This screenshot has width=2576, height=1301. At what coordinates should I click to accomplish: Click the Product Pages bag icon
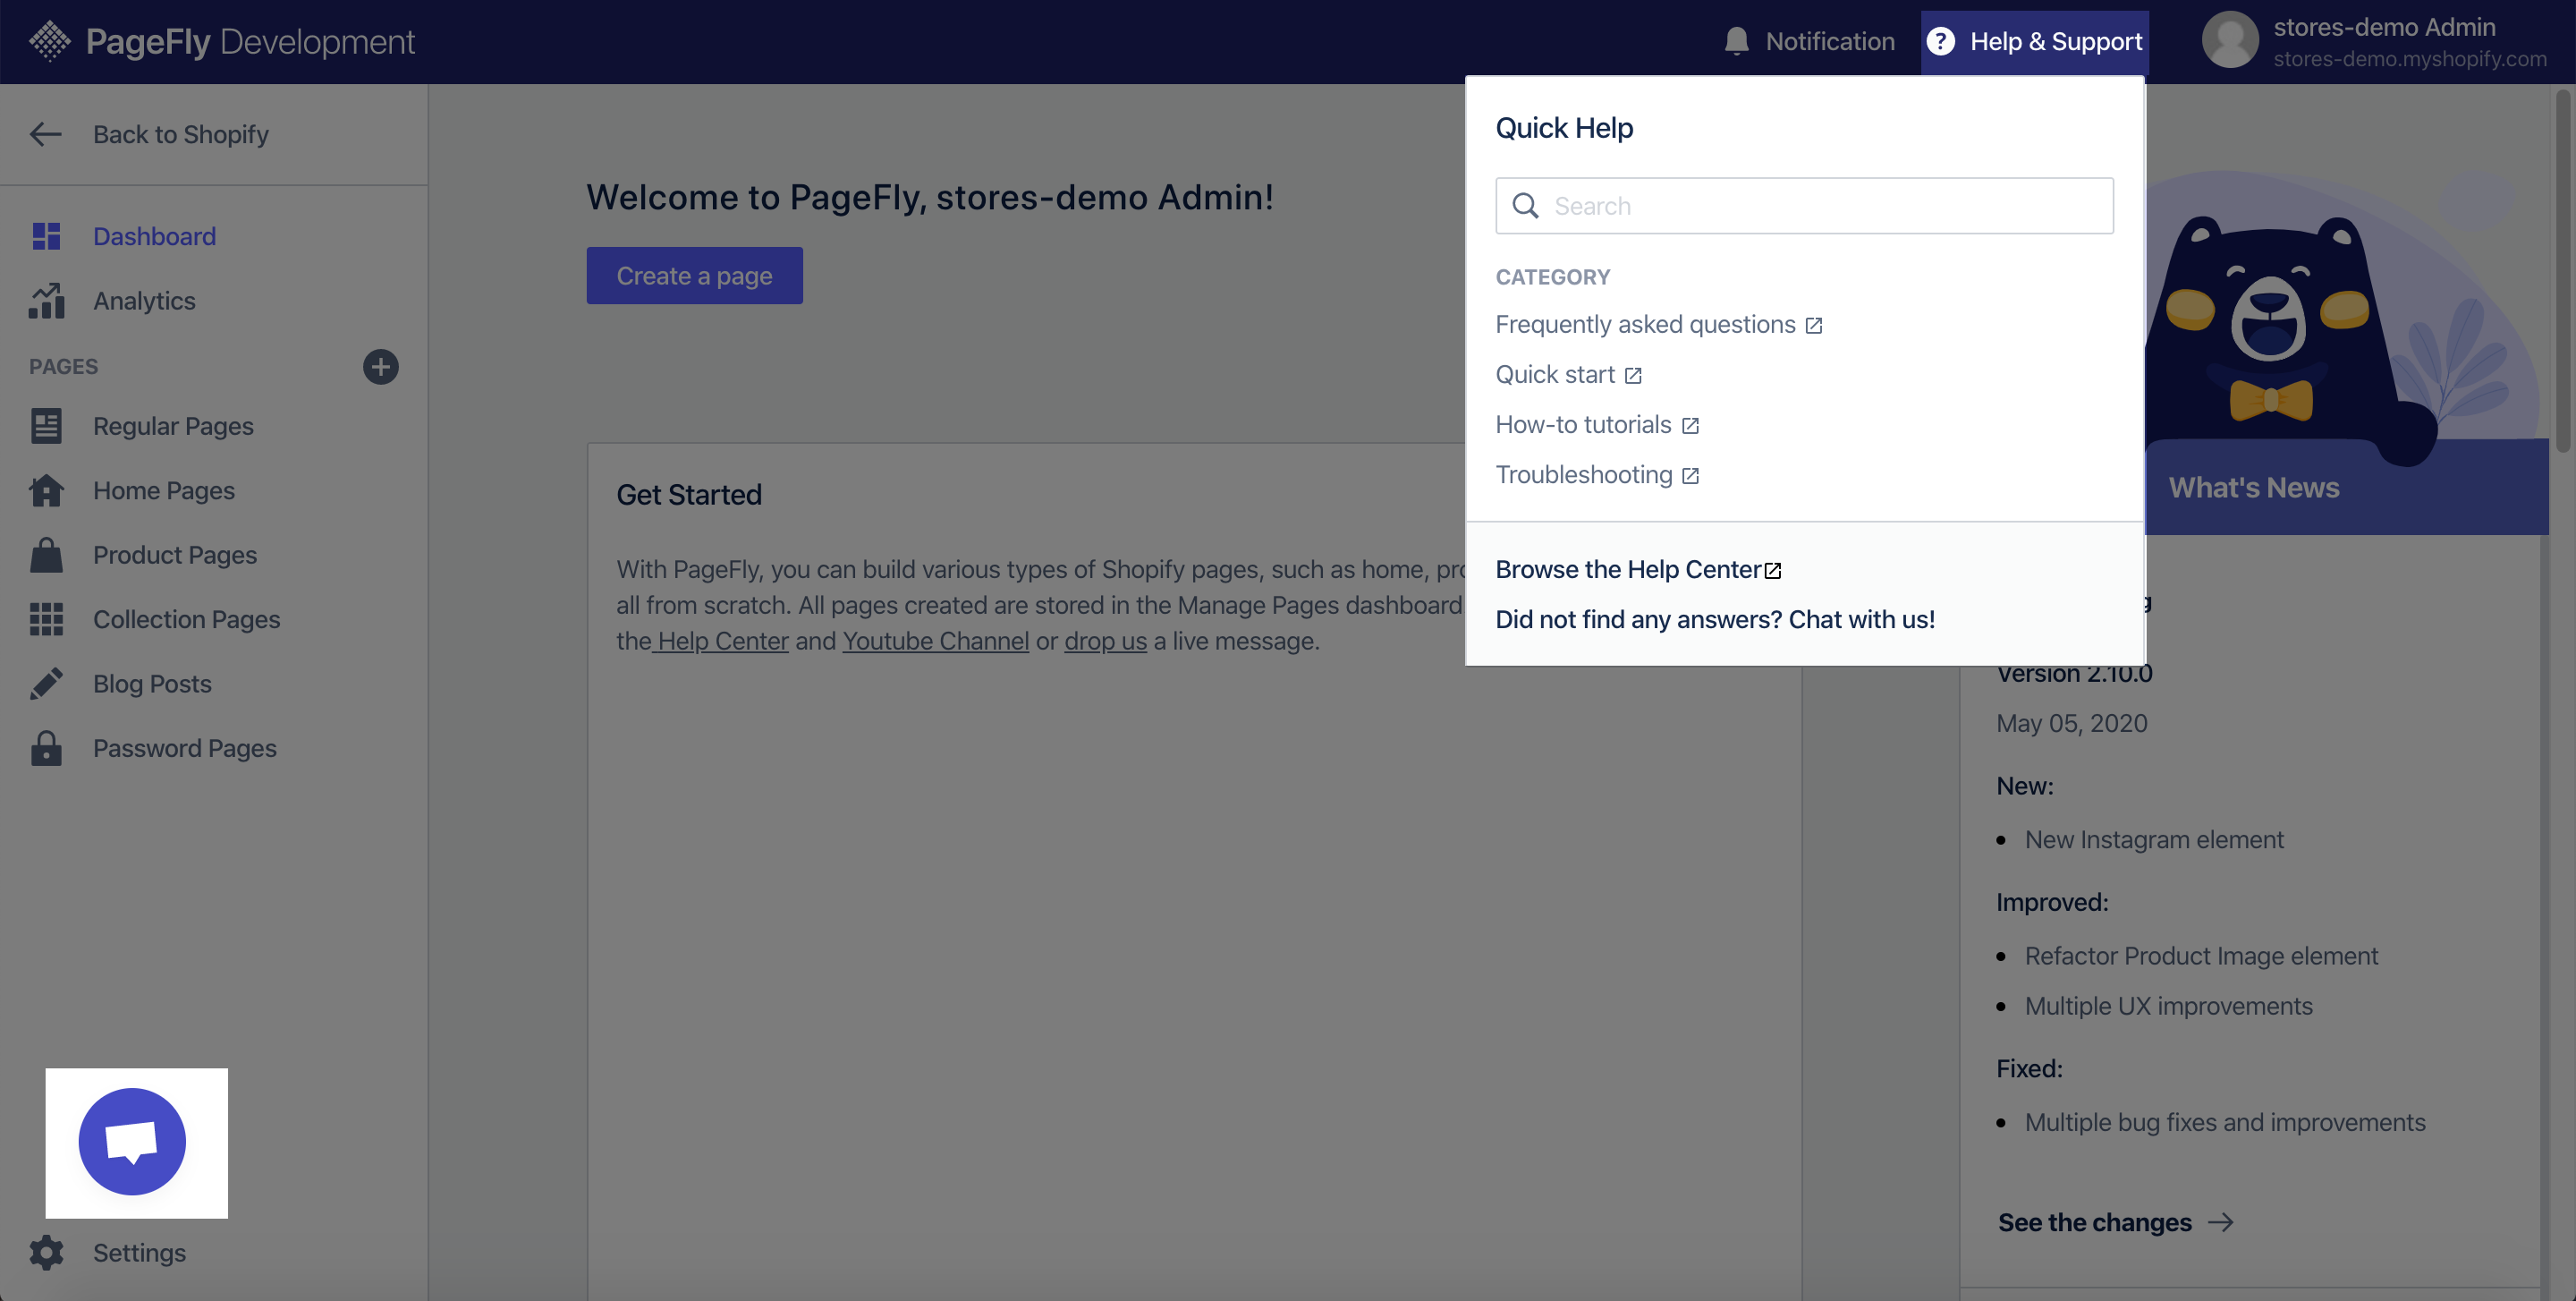(46, 554)
